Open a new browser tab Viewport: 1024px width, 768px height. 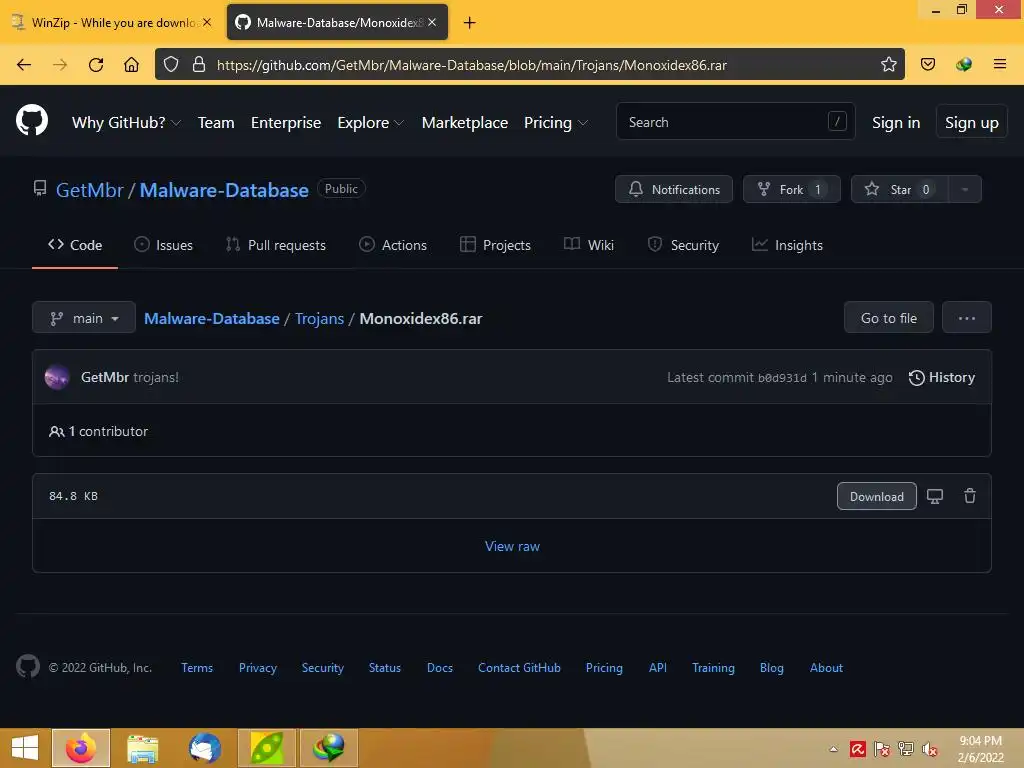[469, 23]
